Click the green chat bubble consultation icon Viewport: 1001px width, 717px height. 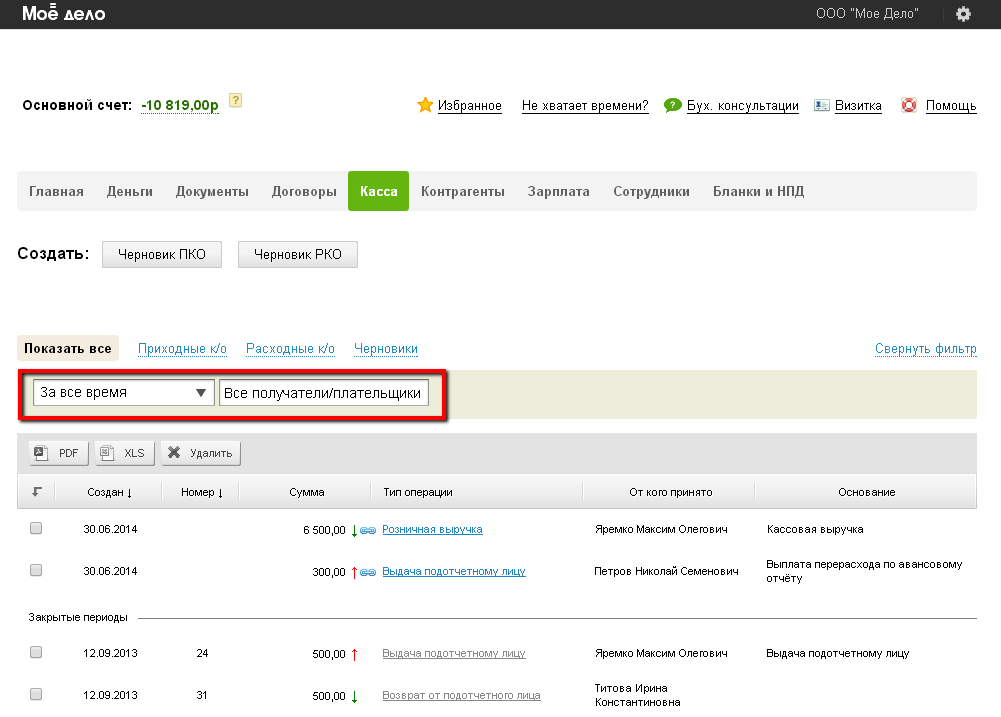click(x=673, y=105)
